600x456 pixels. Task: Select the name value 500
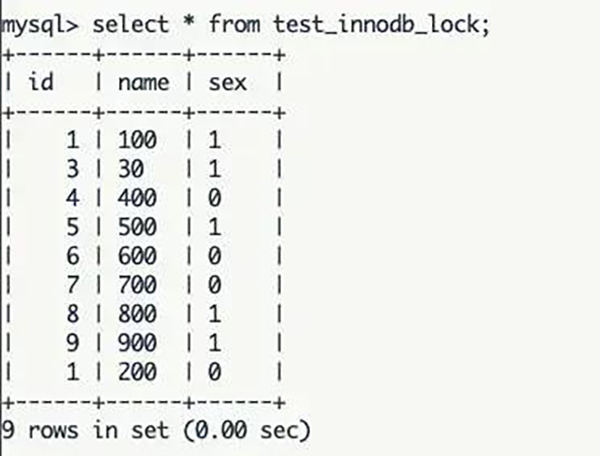(x=137, y=226)
